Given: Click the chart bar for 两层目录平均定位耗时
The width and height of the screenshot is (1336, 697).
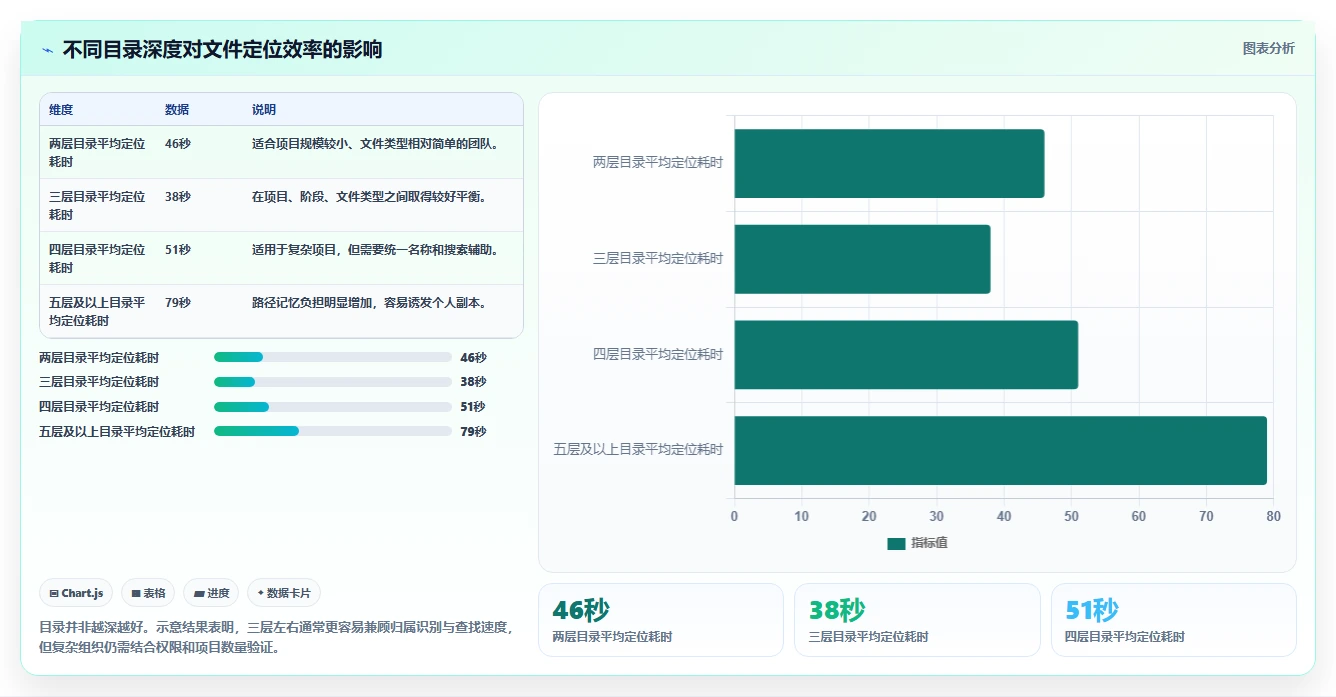Looking at the screenshot, I should coord(889,163).
